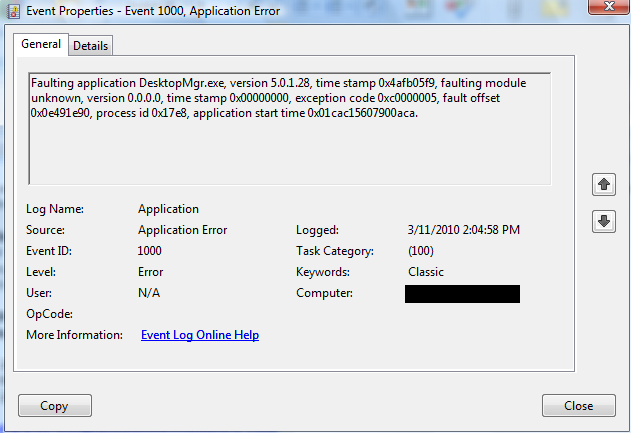The image size is (631, 433).
Task: Open the Event Log Online Help link
Action: pos(200,335)
